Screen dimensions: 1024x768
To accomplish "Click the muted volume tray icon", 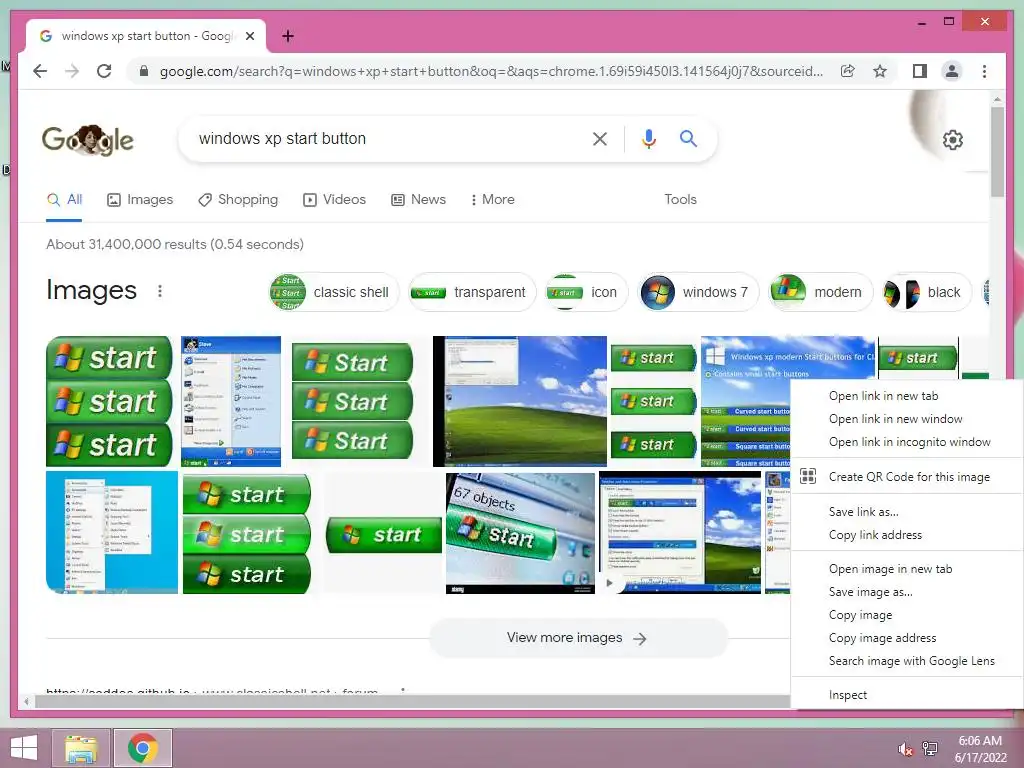I will tap(905, 749).
